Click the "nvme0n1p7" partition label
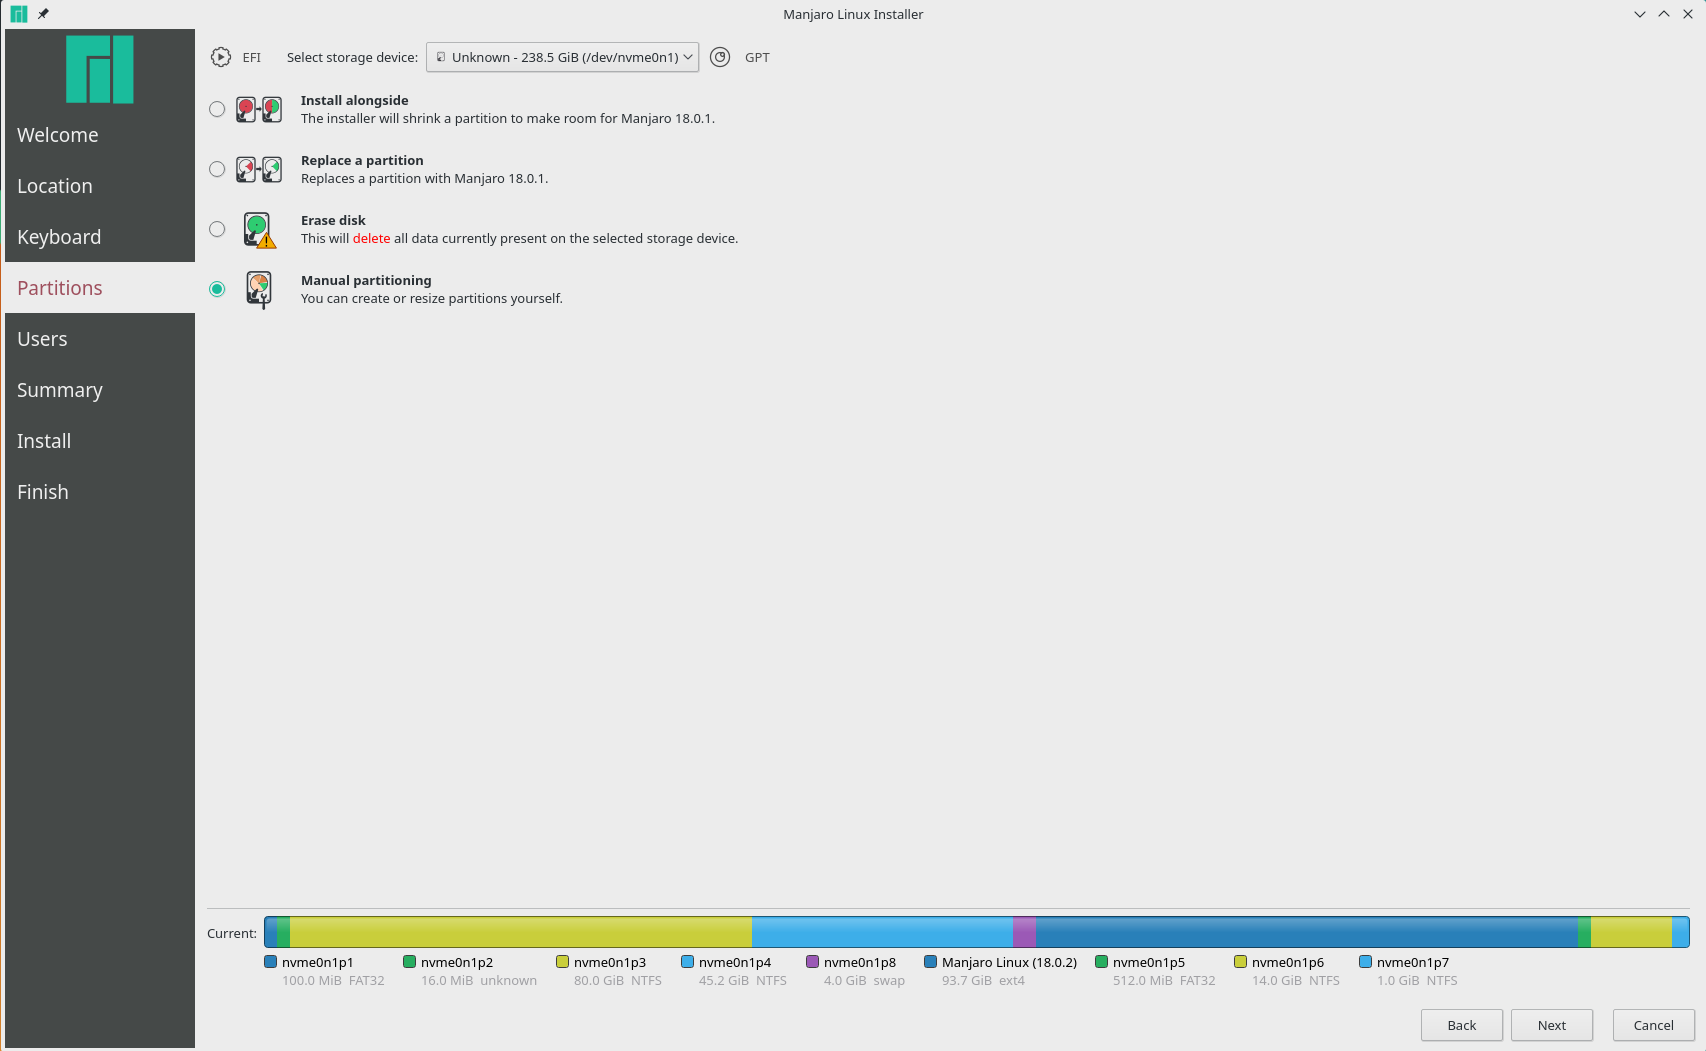This screenshot has height=1051, width=1706. (x=1413, y=962)
